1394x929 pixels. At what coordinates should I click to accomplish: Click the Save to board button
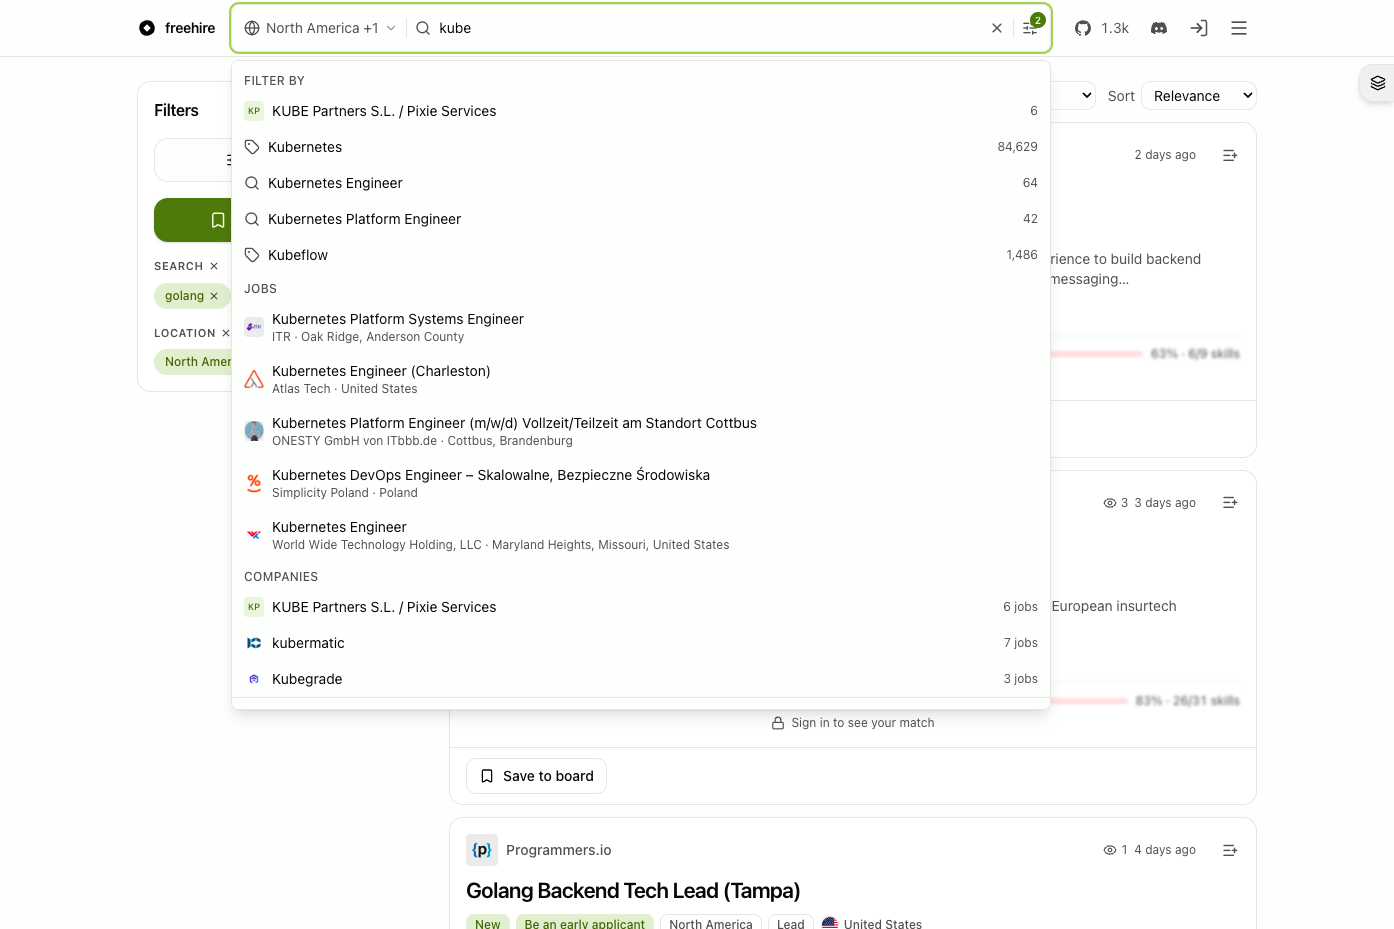(536, 776)
